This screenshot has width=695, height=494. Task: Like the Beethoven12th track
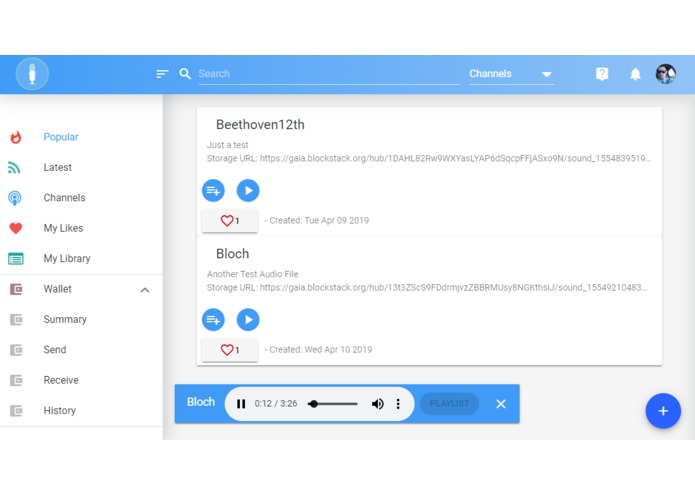tap(230, 221)
